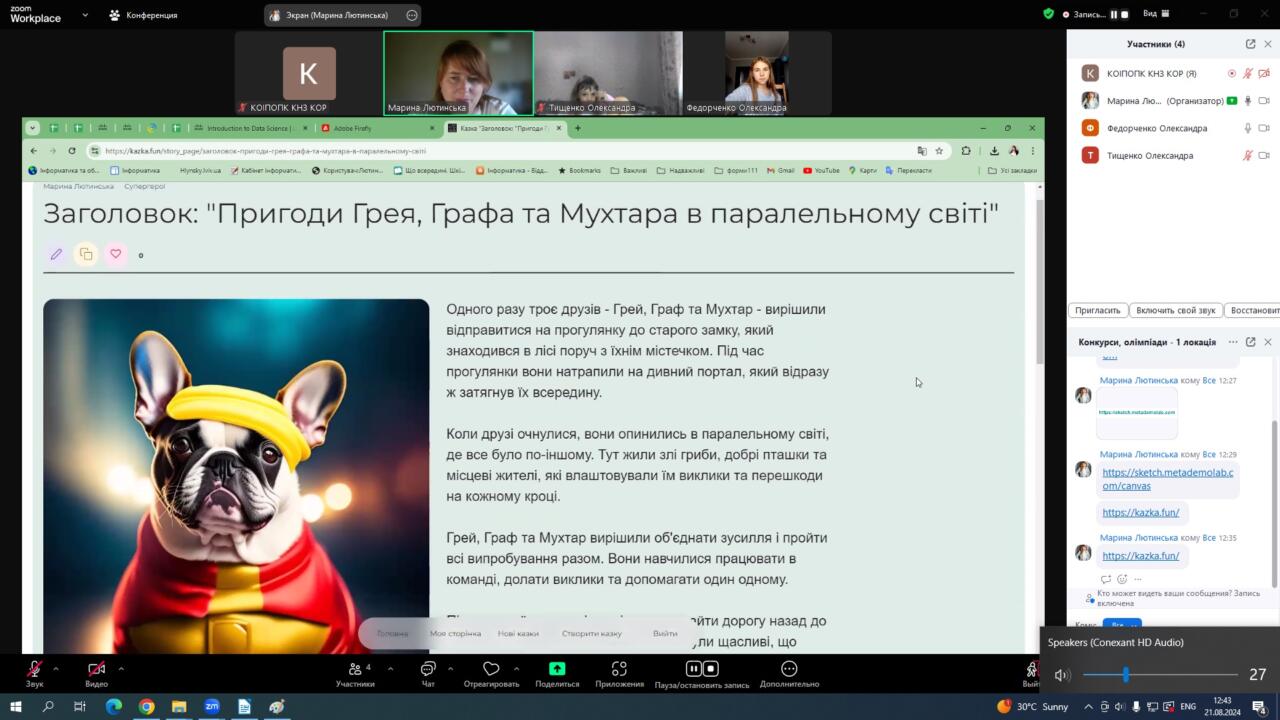Pop out the Конкурси, олімпіади chat panel
Image resolution: width=1280 pixels, height=720 pixels.
[x=1250, y=342]
